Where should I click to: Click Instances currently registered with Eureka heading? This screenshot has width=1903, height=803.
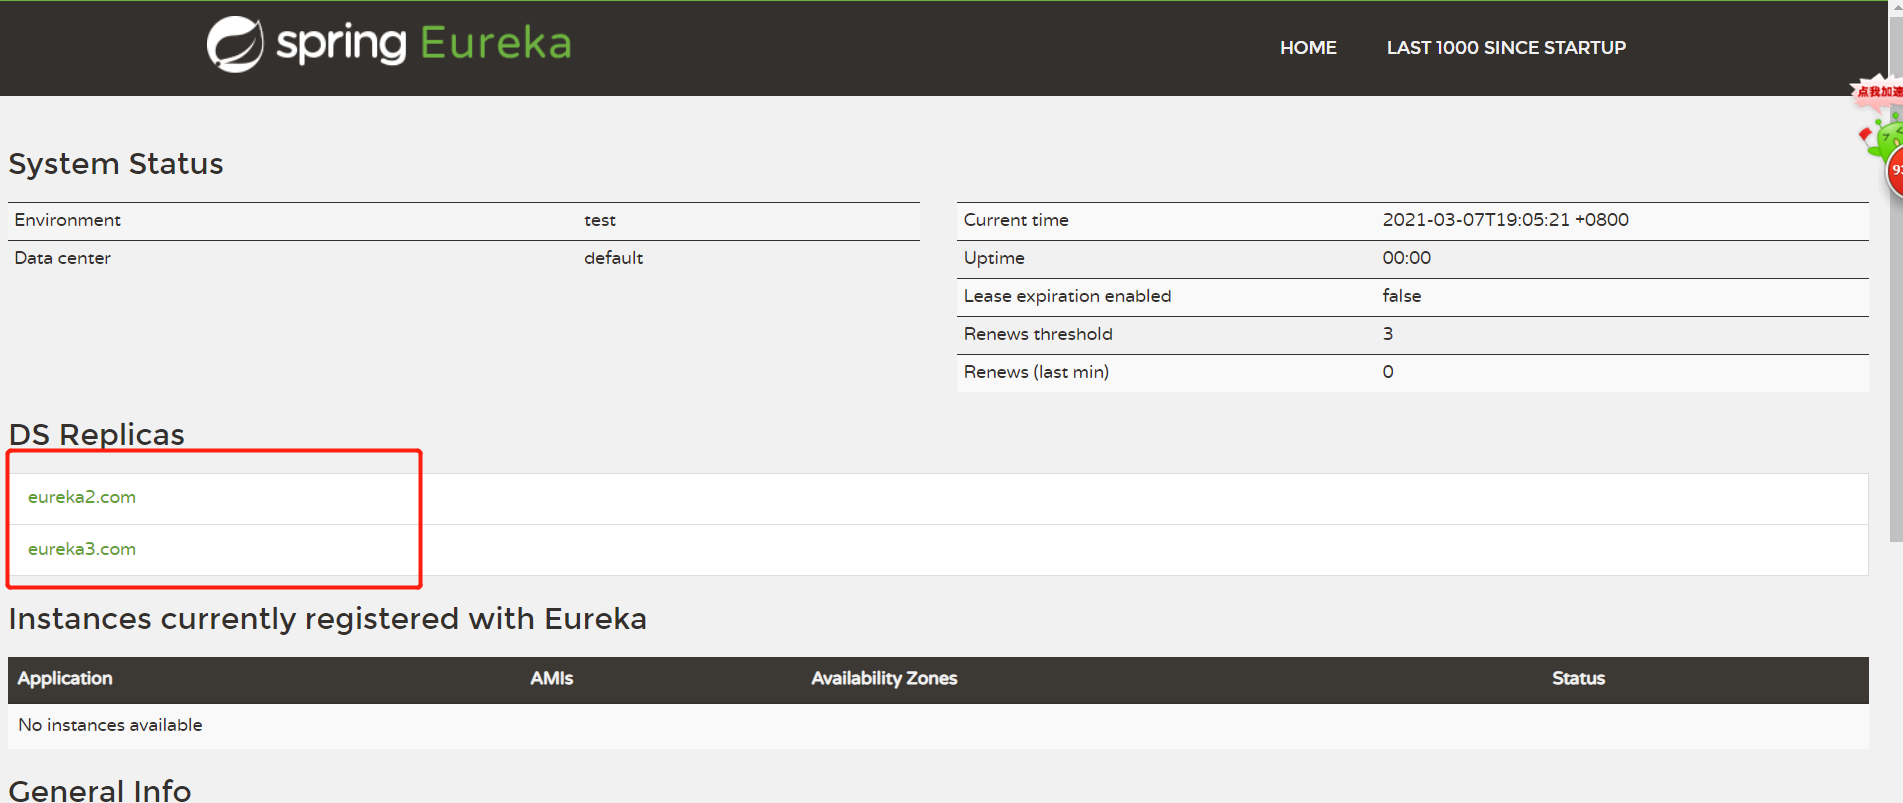327,619
